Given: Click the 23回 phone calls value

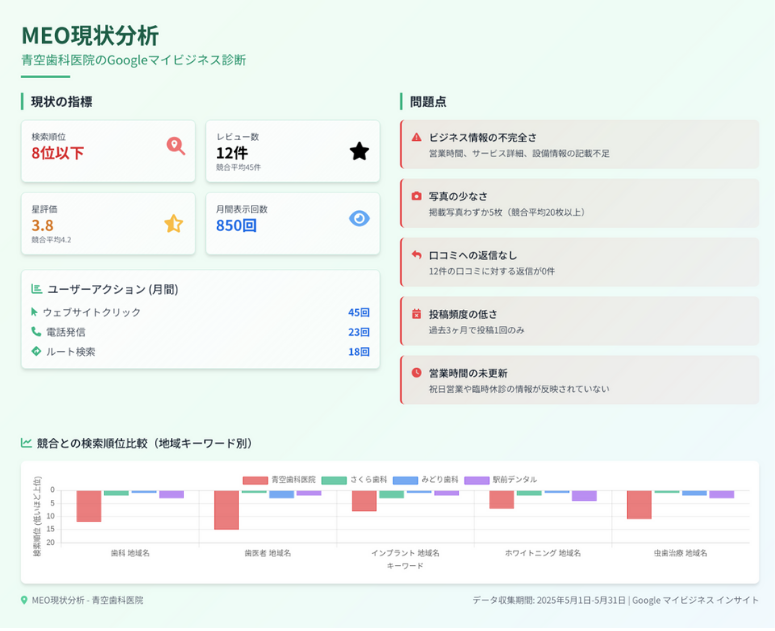Looking at the screenshot, I should tap(359, 332).
